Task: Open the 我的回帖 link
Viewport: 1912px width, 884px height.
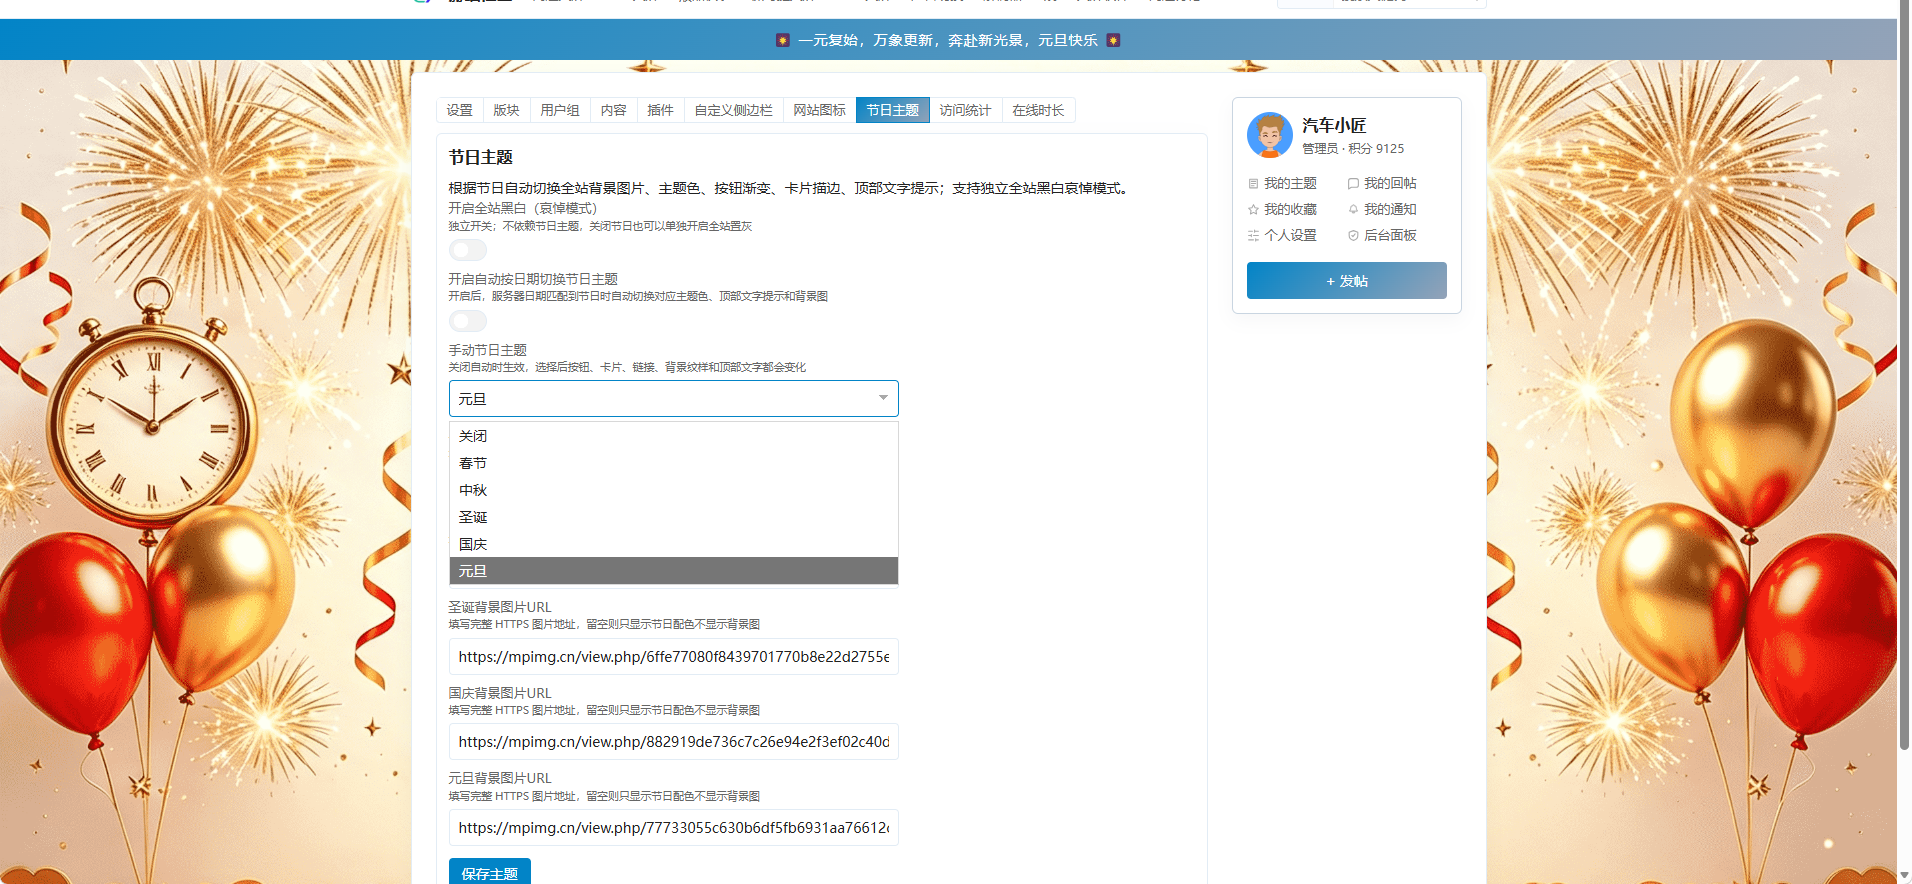Action: [1390, 184]
